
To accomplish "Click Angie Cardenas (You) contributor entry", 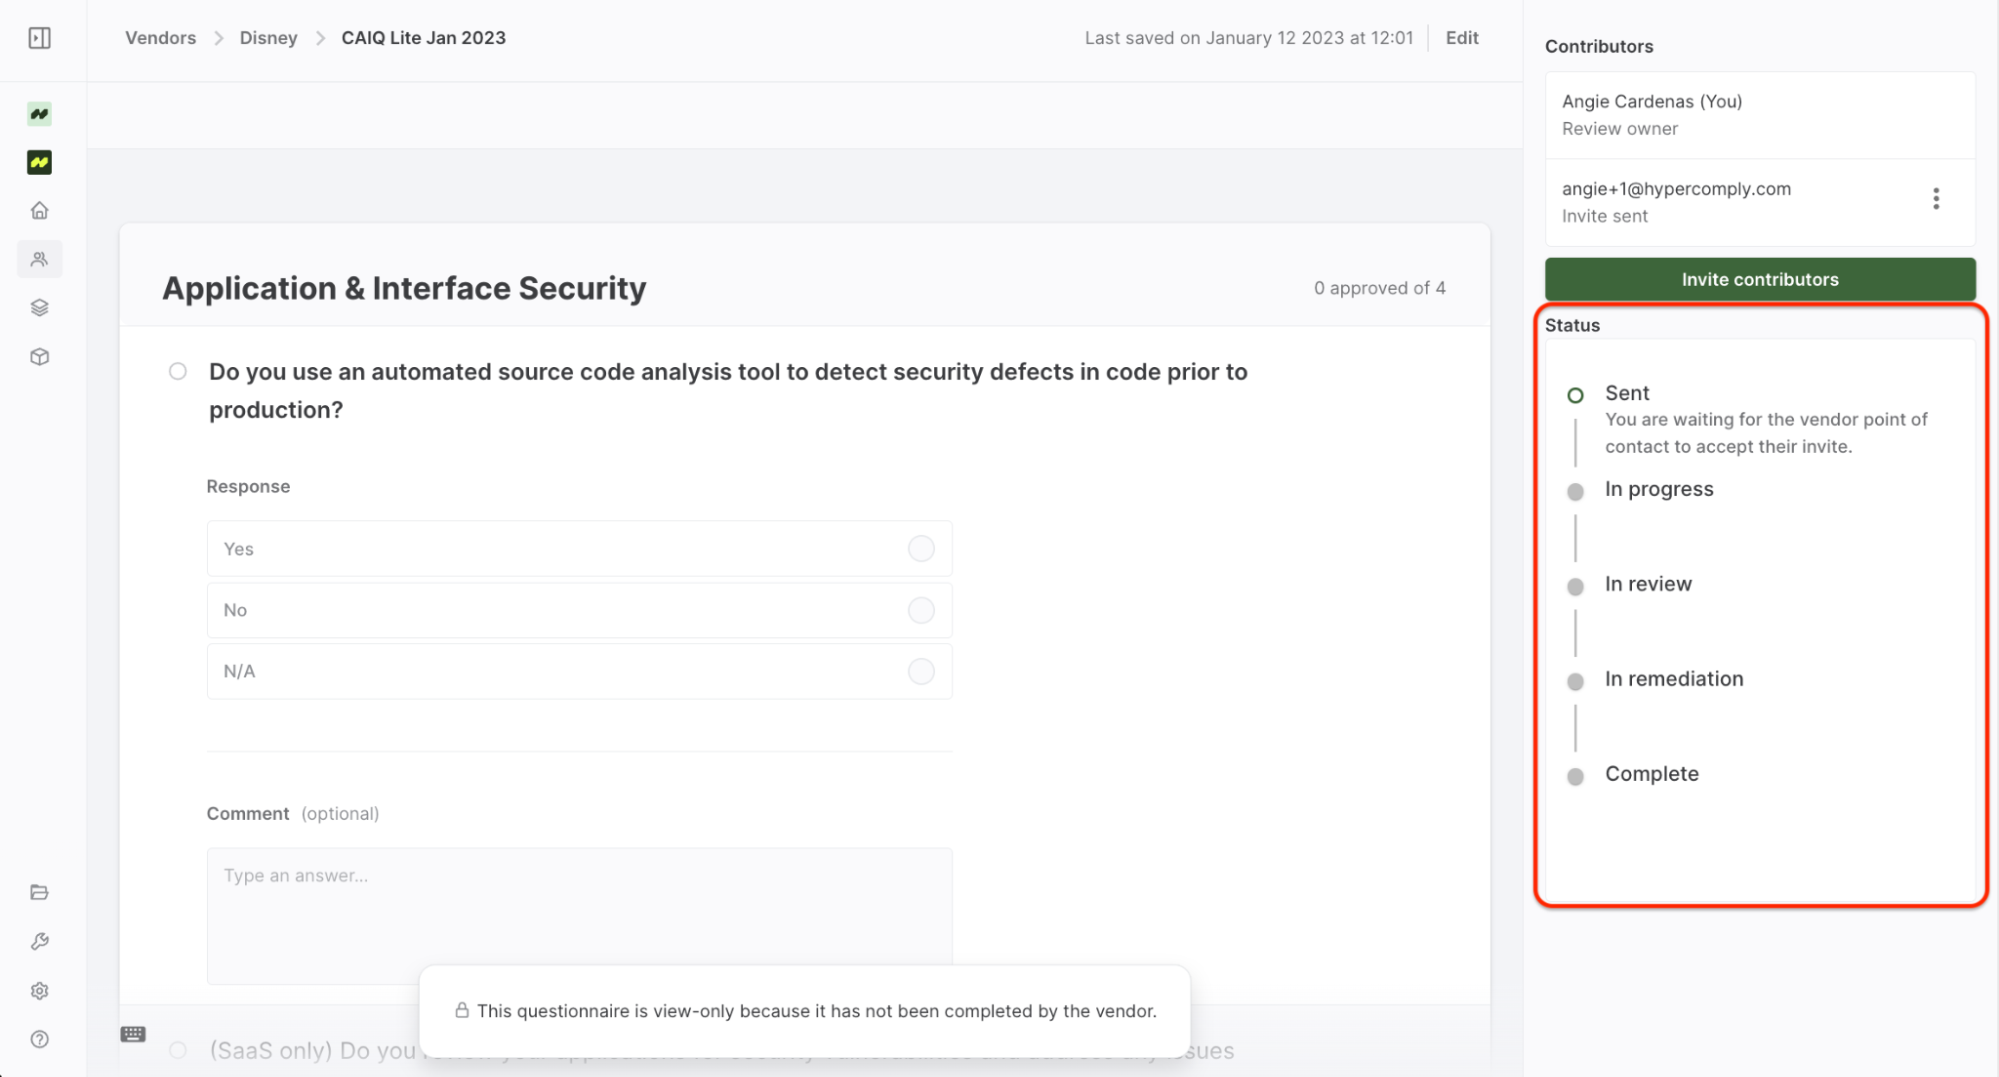I will (1760, 115).
